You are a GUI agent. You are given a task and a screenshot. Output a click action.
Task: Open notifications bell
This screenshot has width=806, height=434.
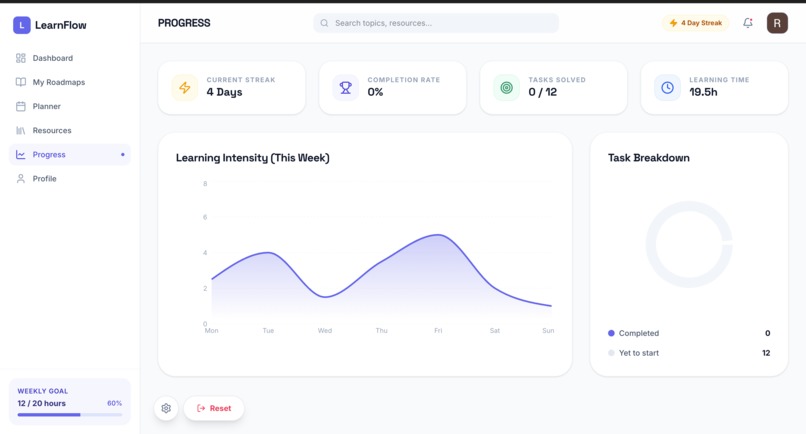coord(748,23)
